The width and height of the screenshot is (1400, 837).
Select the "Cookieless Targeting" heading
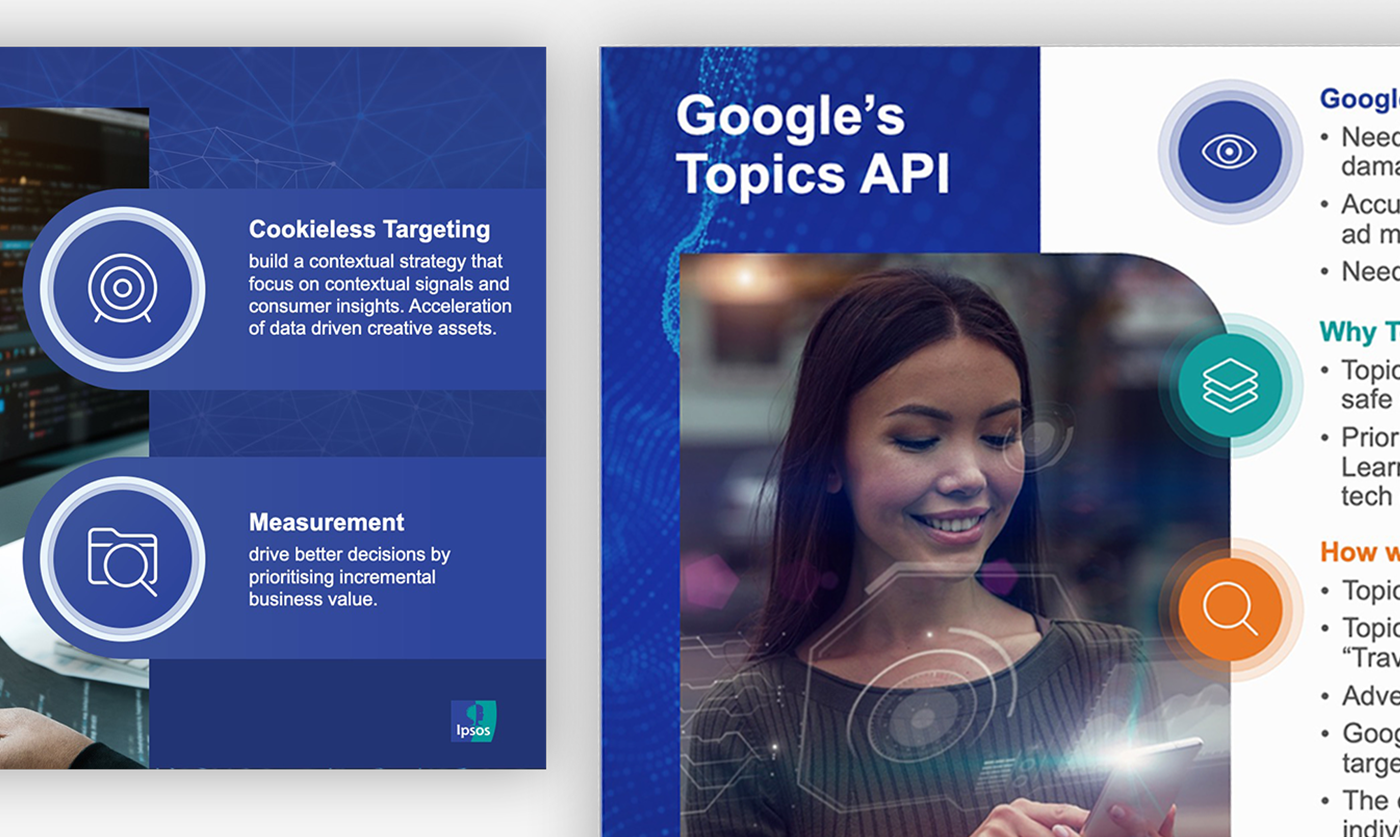369,230
